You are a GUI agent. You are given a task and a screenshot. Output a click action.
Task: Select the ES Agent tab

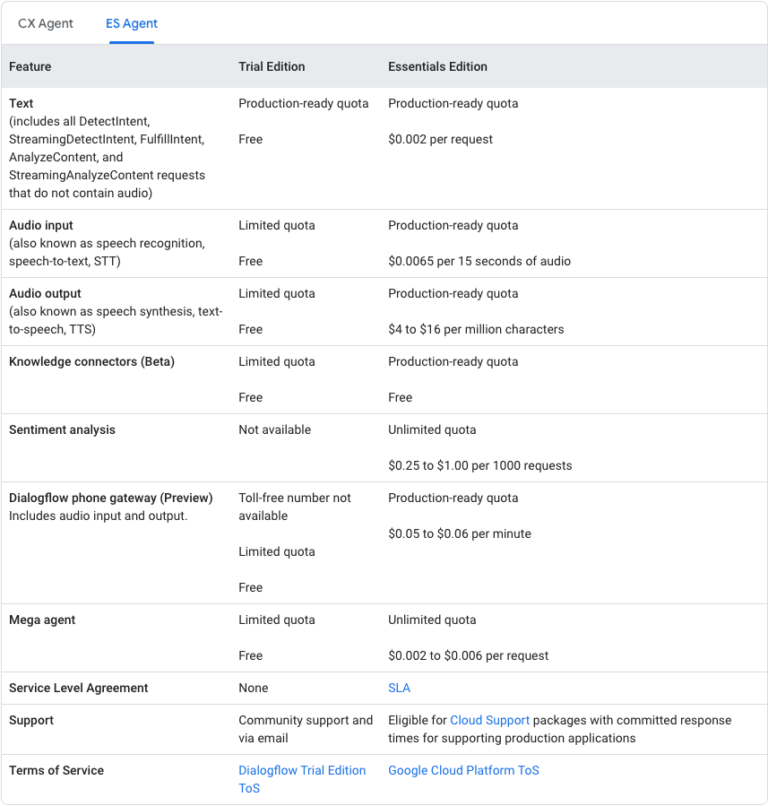coord(132,23)
